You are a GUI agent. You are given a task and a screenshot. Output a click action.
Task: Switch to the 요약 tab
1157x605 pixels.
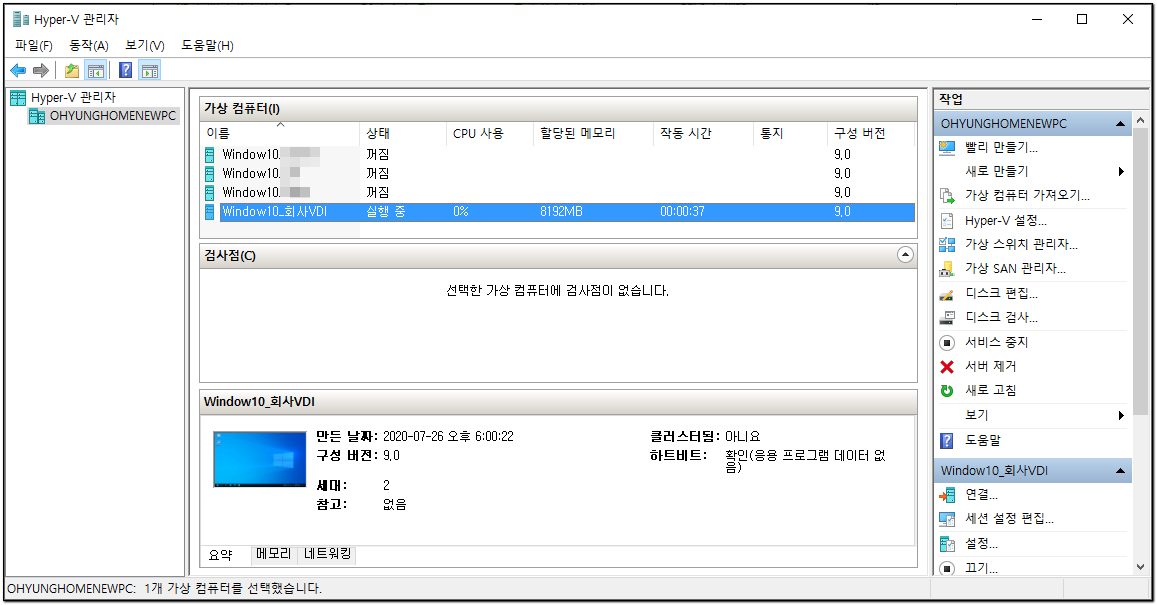(x=221, y=555)
